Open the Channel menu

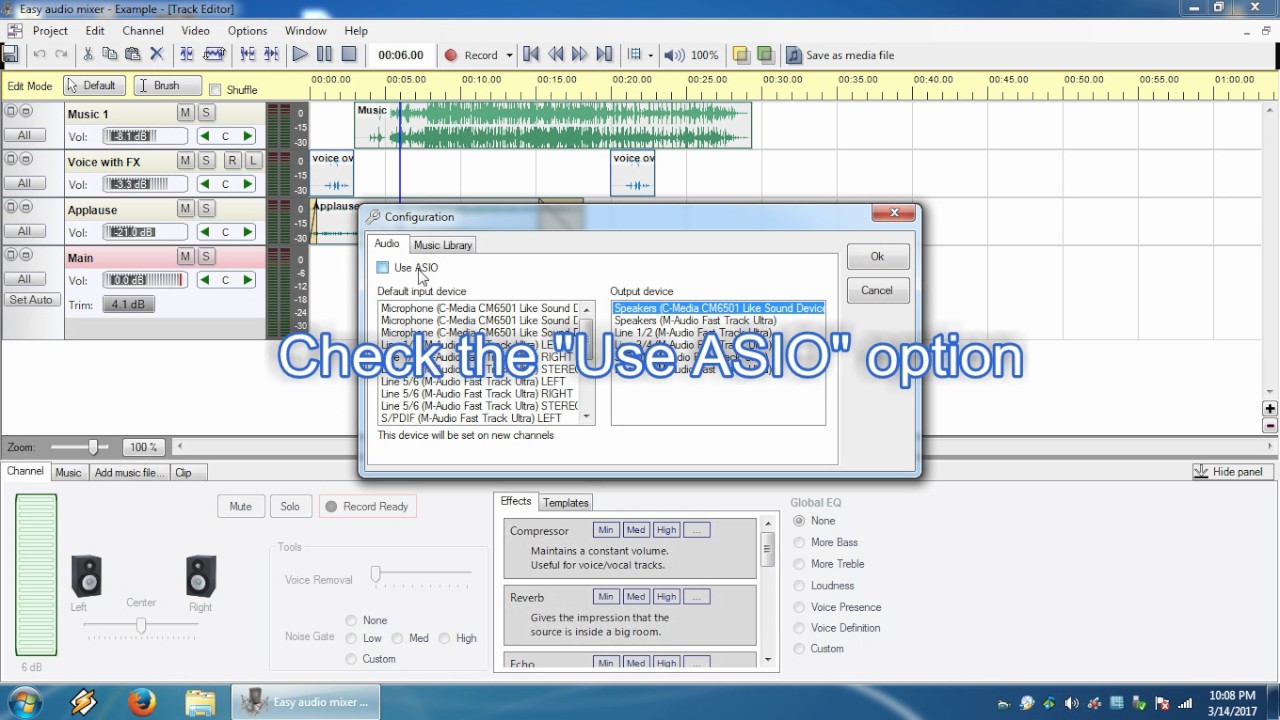[x=143, y=31]
